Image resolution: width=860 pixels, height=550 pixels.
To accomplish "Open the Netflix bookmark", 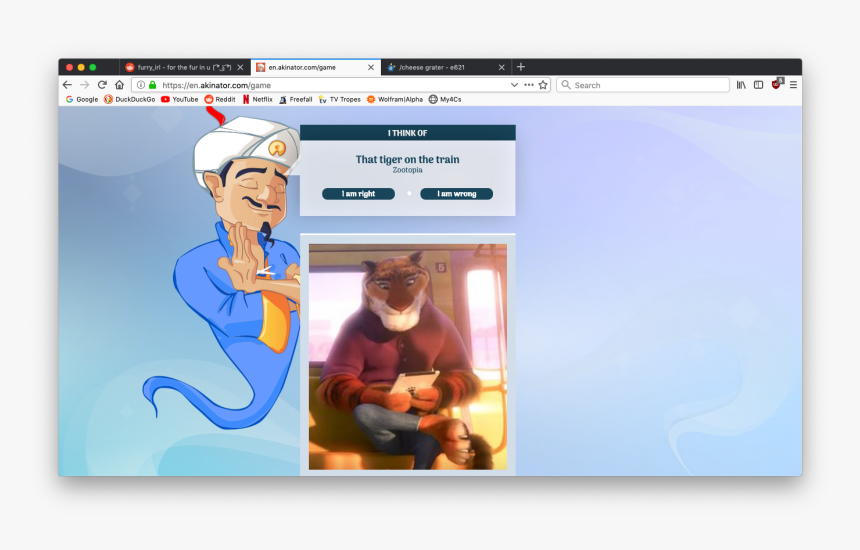I will (257, 99).
